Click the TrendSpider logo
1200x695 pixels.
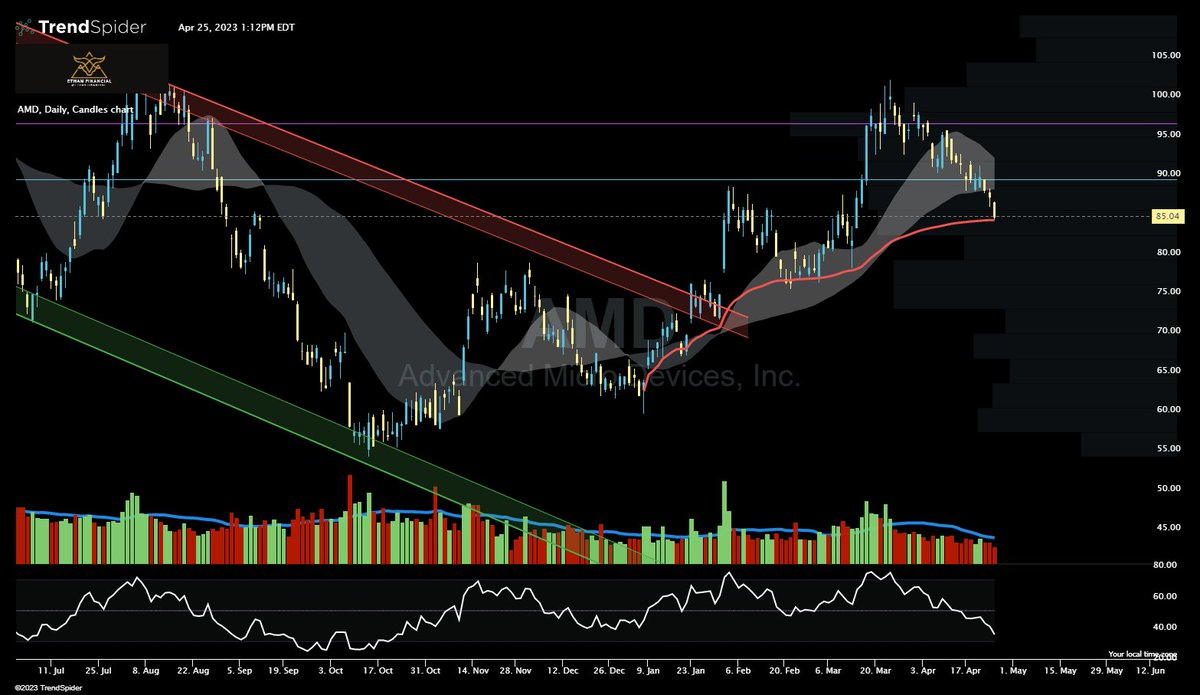point(83,26)
